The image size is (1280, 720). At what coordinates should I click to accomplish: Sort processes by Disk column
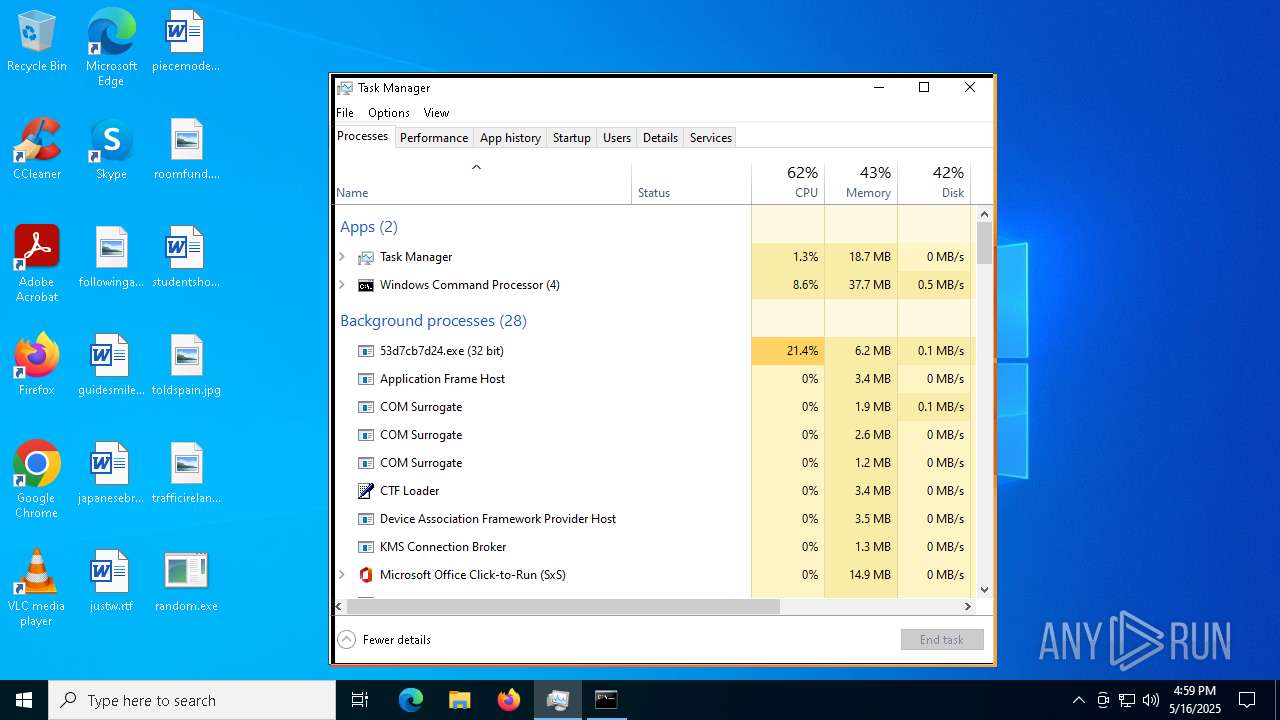pyautogui.click(x=934, y=183)
